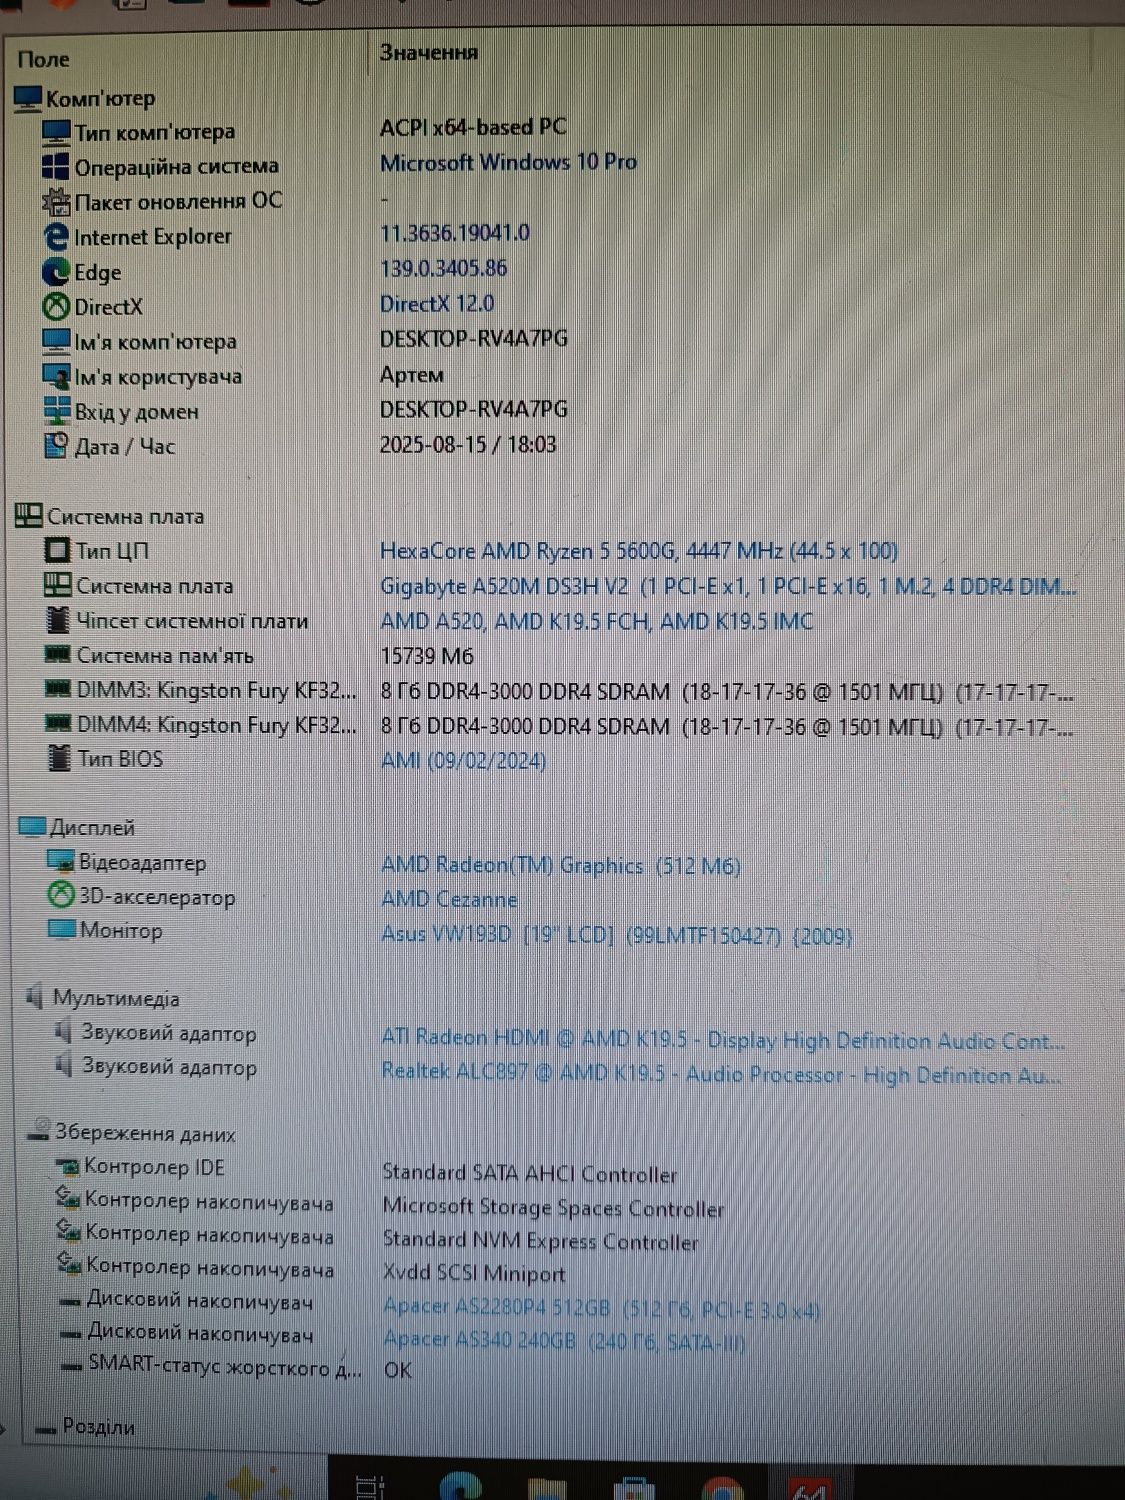Open the 11.3636.19041.0 Internet Explorer version link

pos(455,233)
